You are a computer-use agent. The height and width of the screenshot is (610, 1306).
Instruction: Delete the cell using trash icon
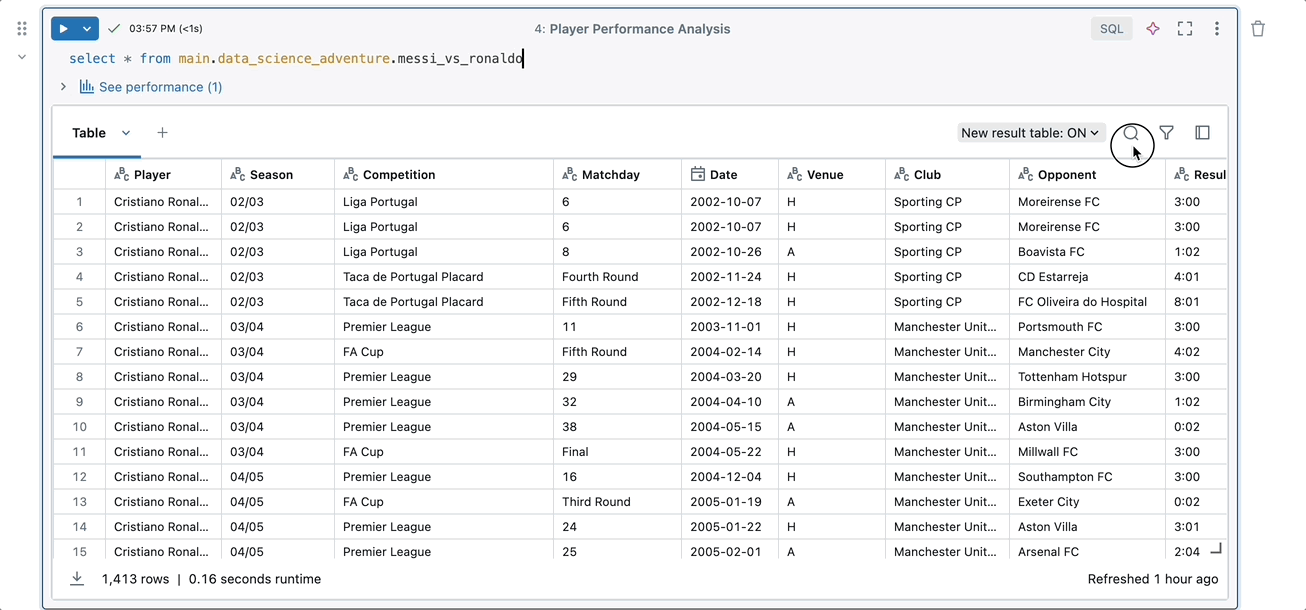coord(1258,29)
